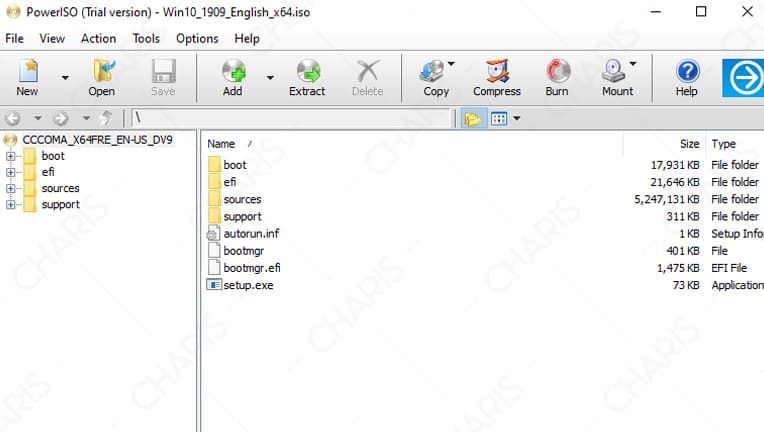Image resolution: width=764 pixels, height=432 pixels.
Task: Select the autorun.inf file
Action: 251,234
